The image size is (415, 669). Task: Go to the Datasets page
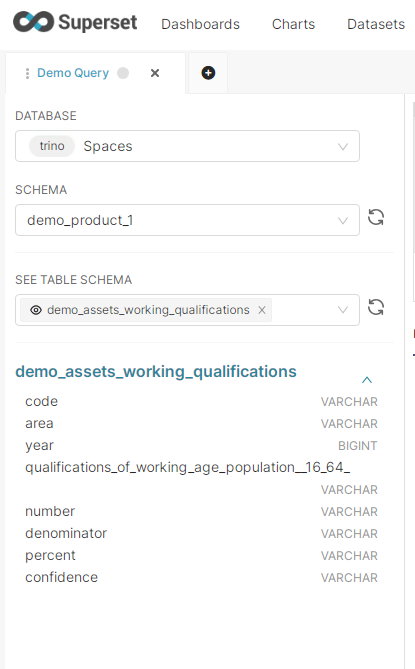click(x=376, y=24)
